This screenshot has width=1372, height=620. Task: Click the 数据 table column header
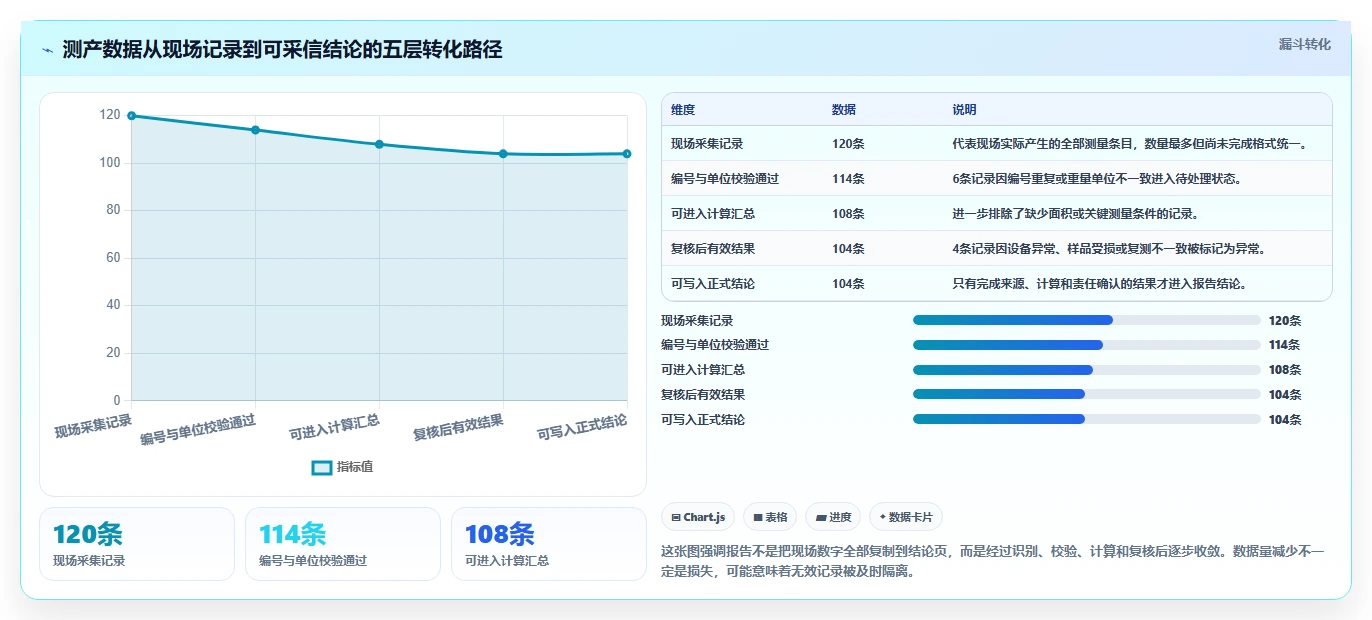coord(844,110)
